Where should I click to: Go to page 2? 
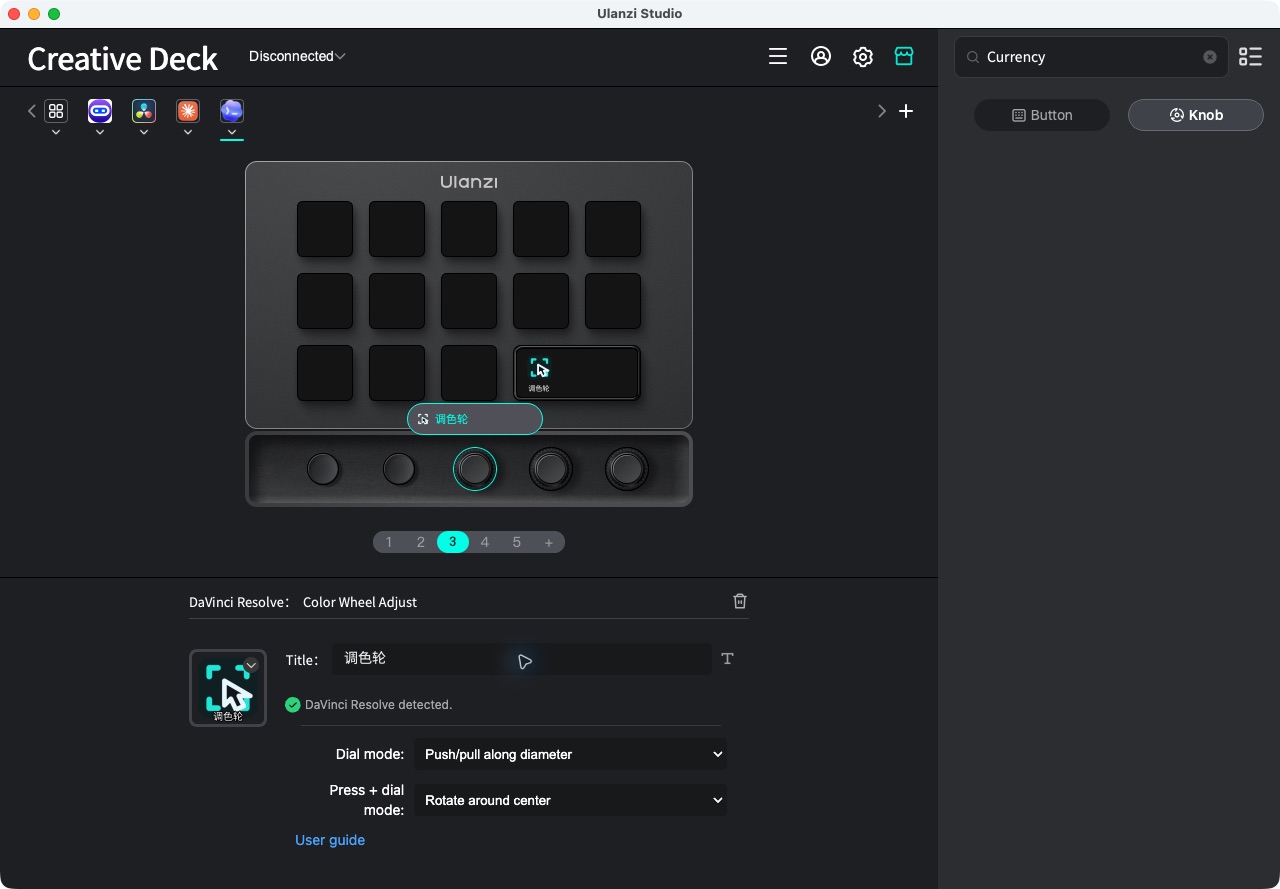pos(421,542)
